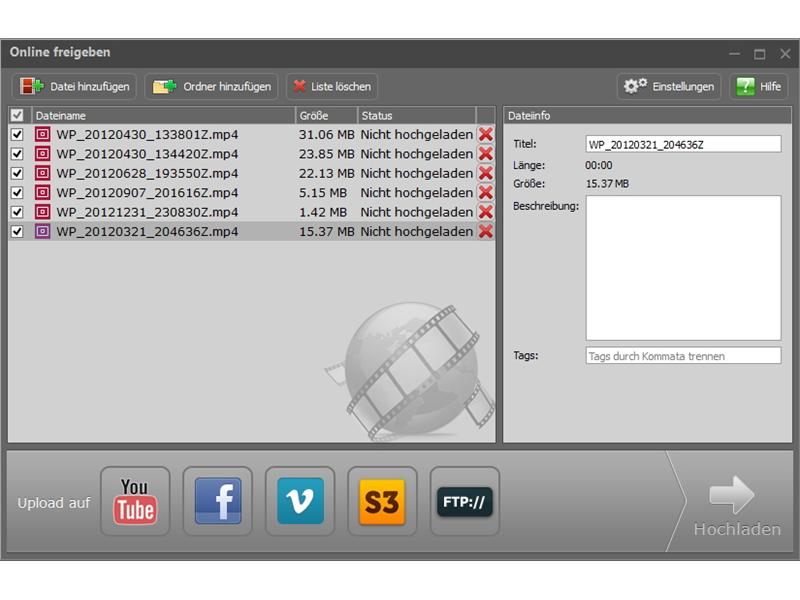
Task: Pick the FTP:// upload destination
Action: tap(465, 501)
